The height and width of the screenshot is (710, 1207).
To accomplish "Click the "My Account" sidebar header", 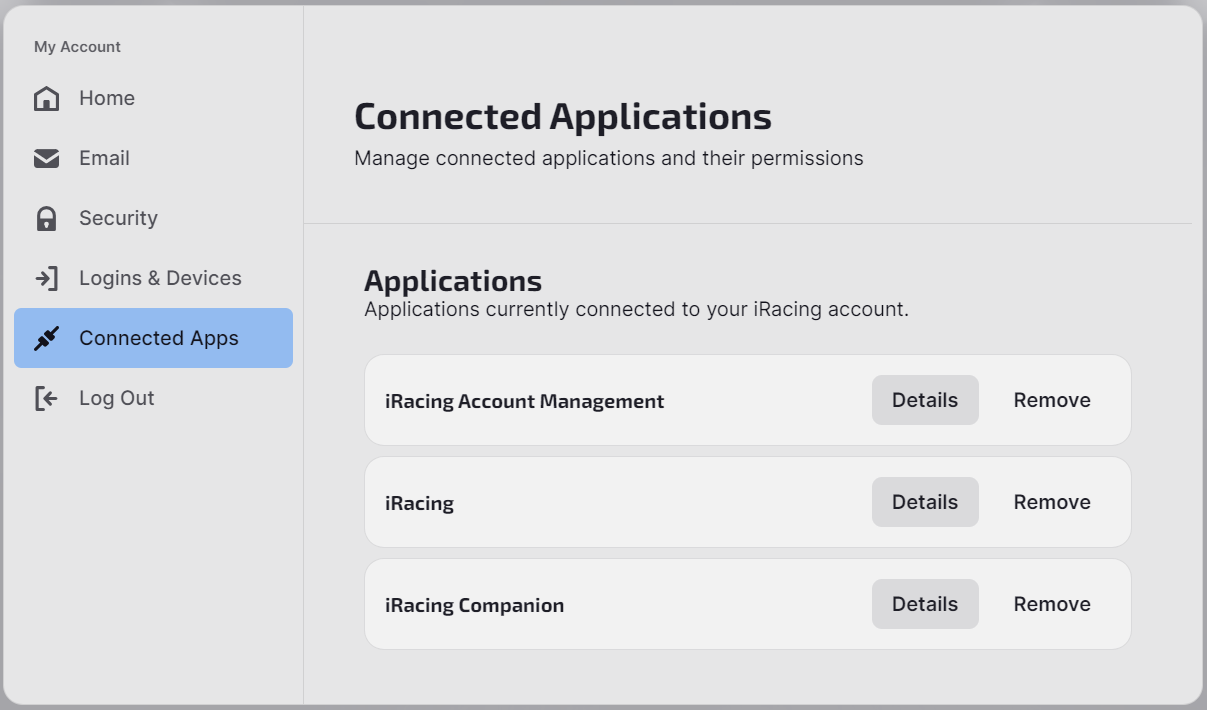I will click(77, 47).
